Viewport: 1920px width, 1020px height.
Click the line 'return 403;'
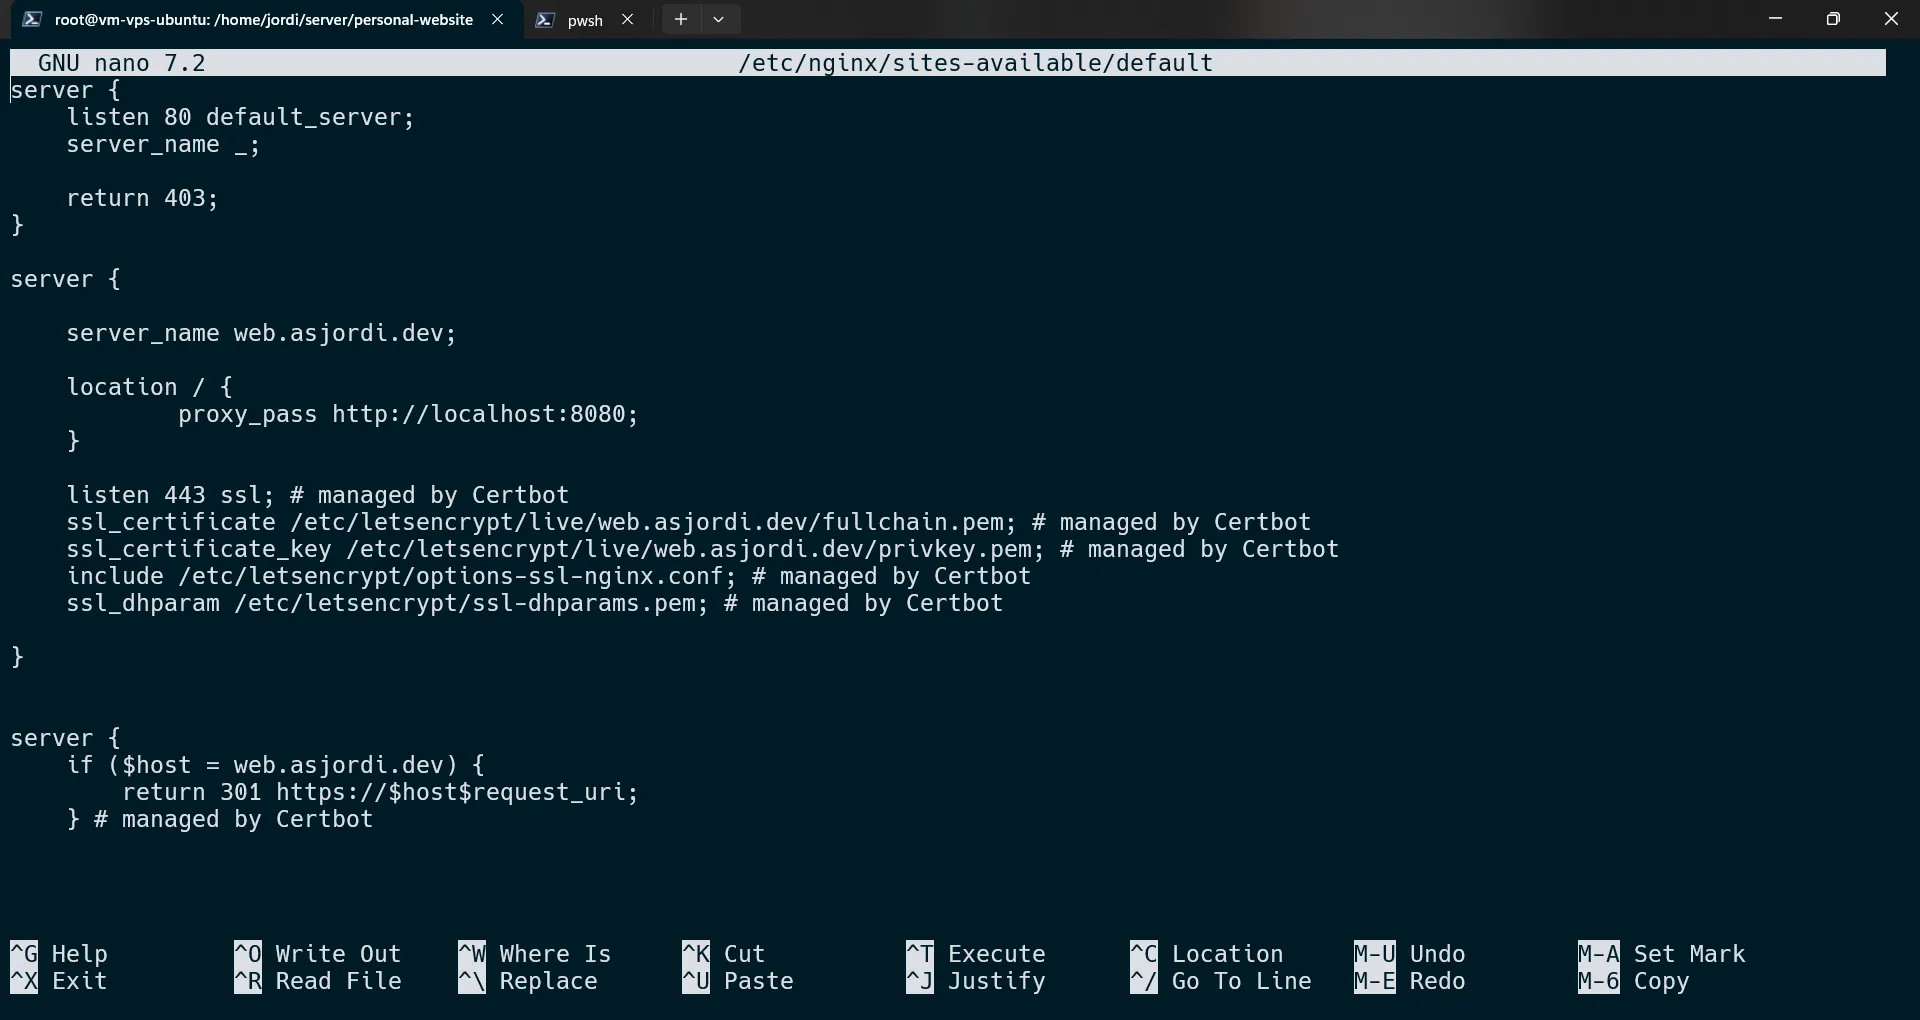142,198
